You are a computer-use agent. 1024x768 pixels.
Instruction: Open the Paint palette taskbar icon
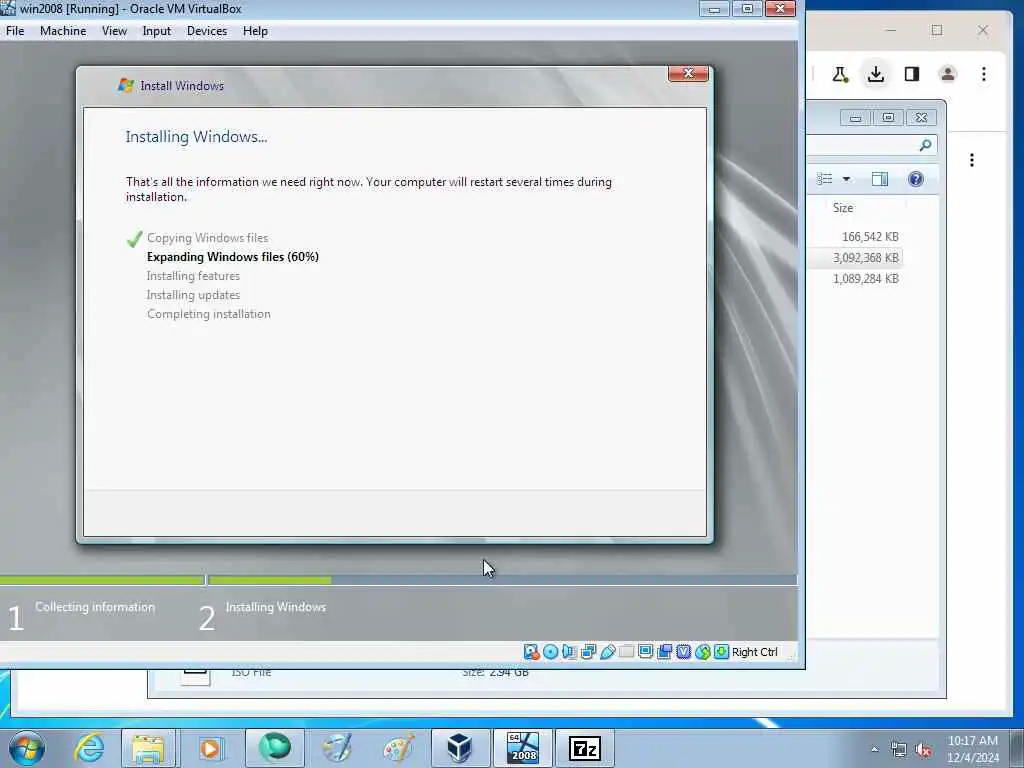398,748
